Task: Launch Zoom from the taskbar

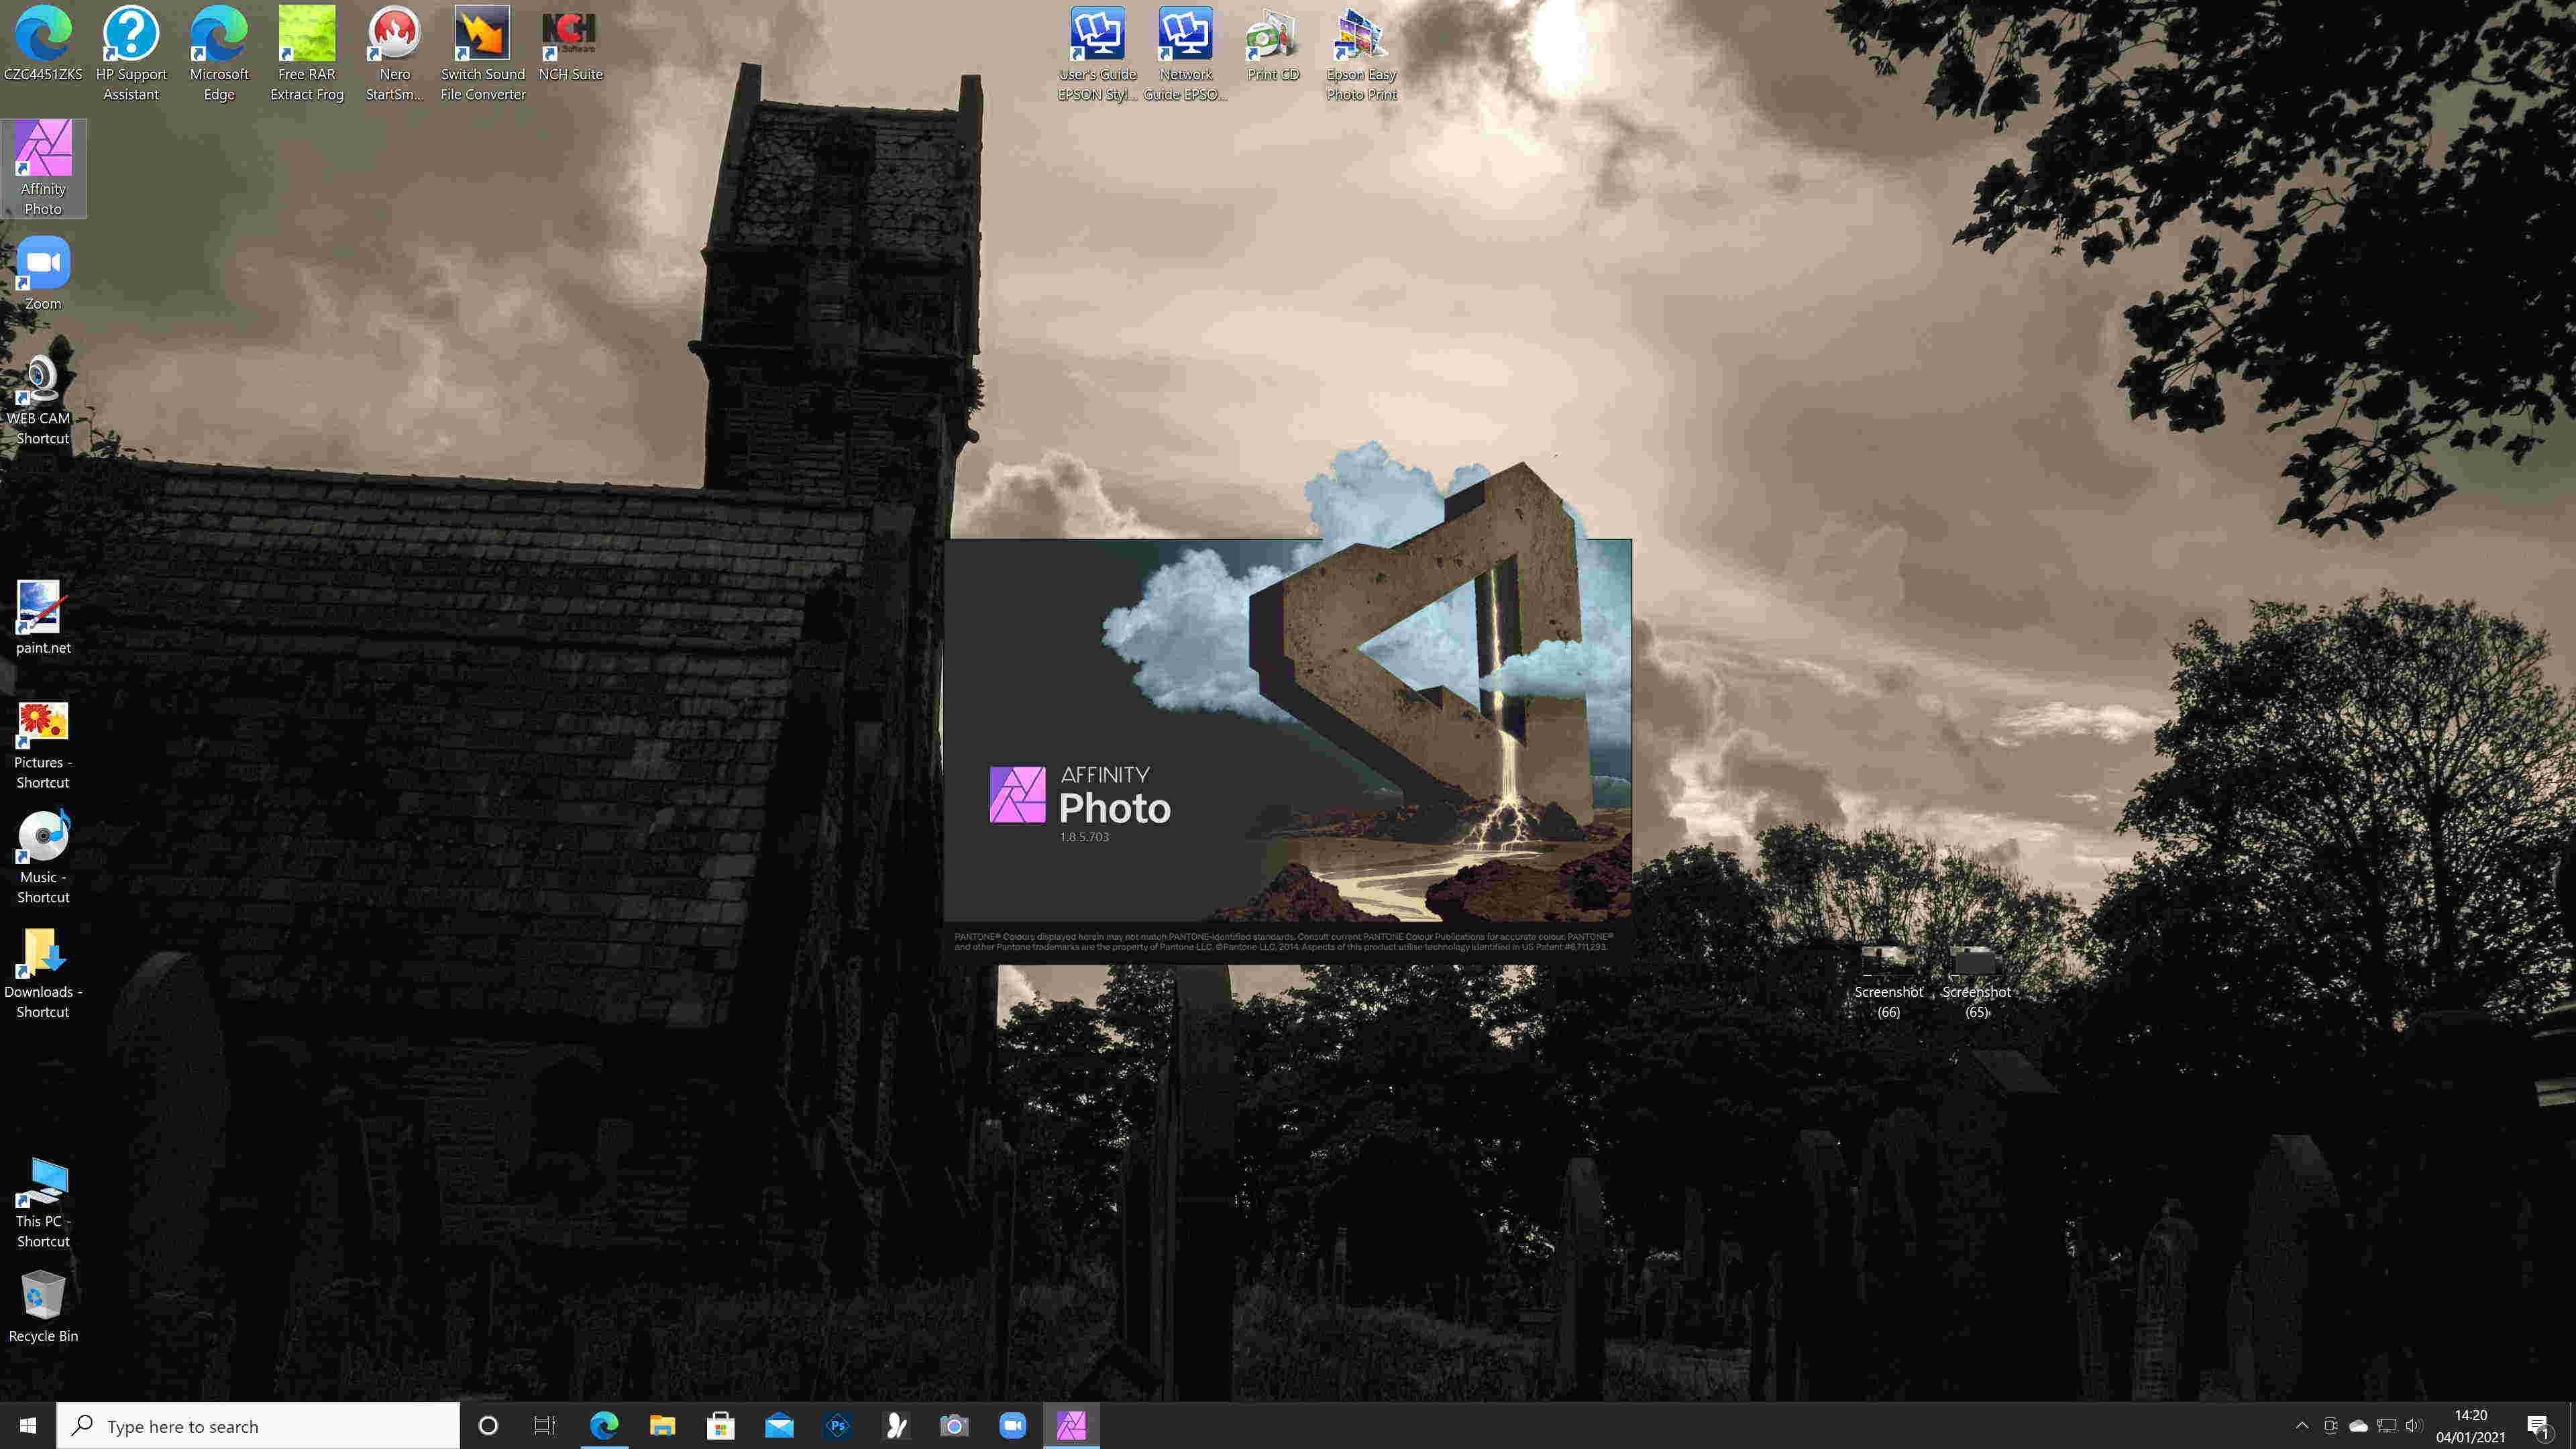Action: click(x=1013, y=1425)
